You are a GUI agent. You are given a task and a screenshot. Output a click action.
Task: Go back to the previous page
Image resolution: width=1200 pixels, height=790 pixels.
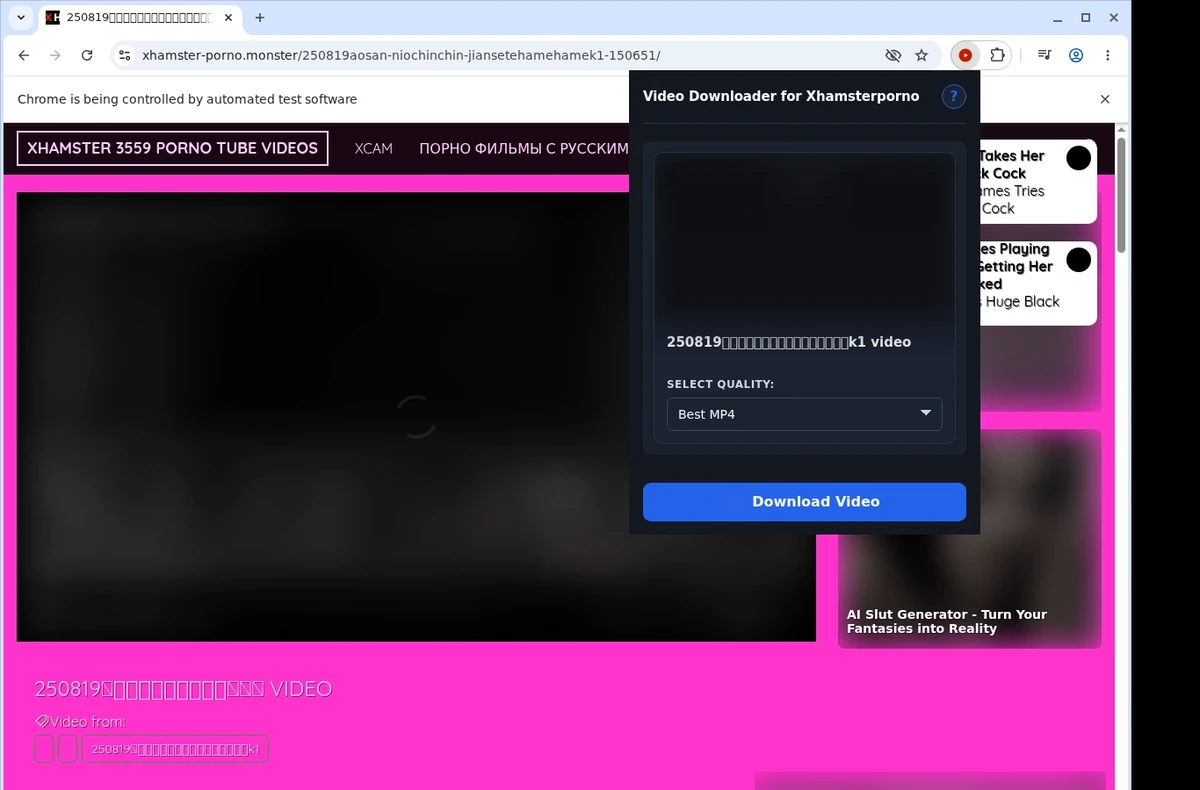pyautogui.click(x=24, y=56)
